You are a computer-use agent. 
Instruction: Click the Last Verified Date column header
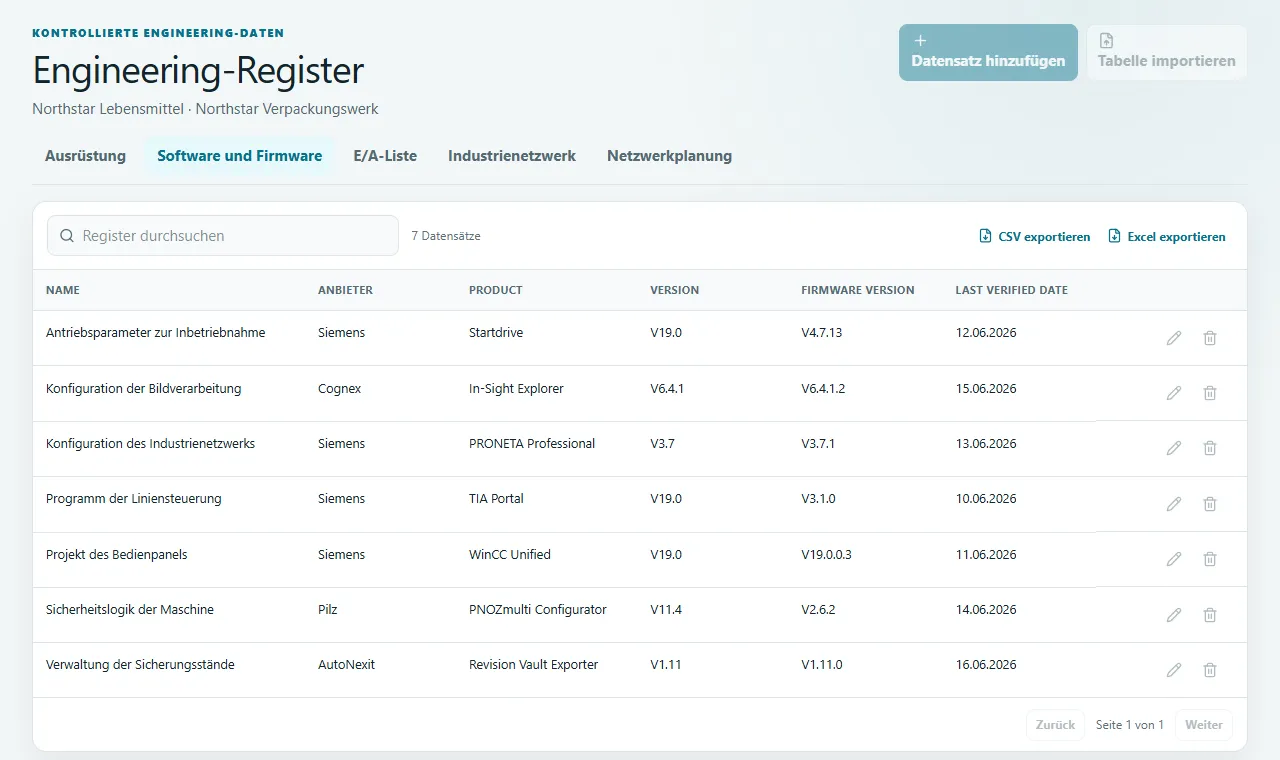pos(1012,290)
